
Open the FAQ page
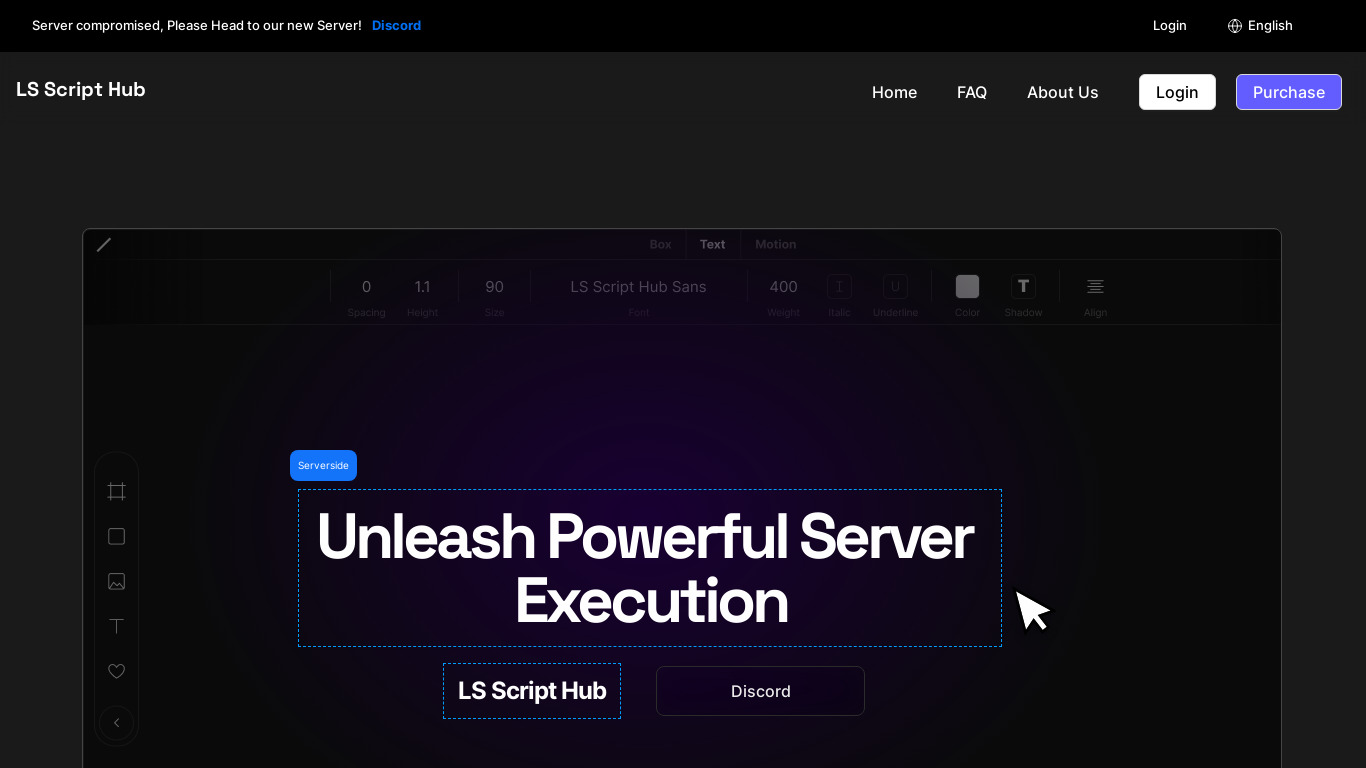972,92
